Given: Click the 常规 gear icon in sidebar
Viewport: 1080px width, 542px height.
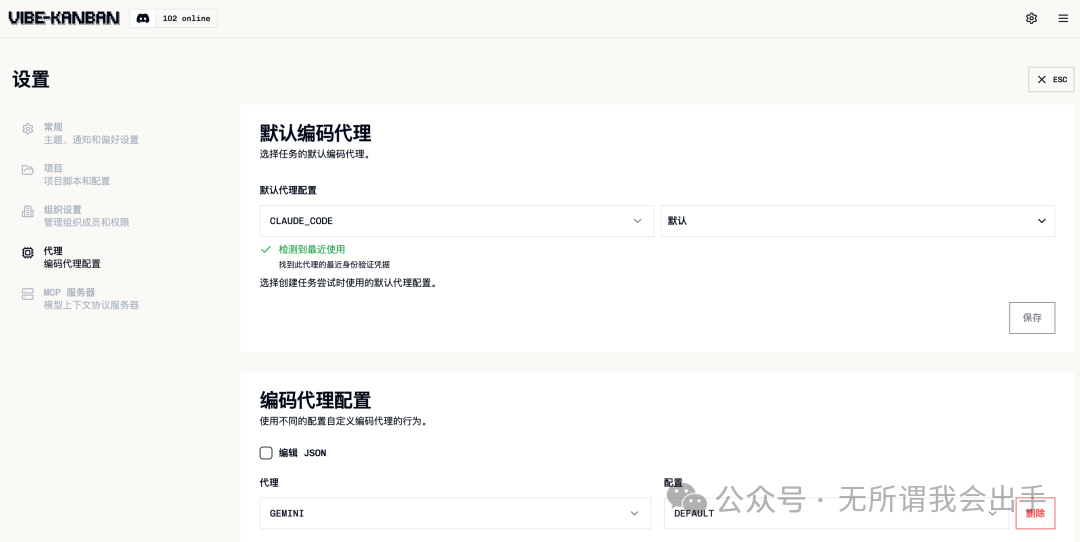Looking at the screenshot, I should pos(28,129).
